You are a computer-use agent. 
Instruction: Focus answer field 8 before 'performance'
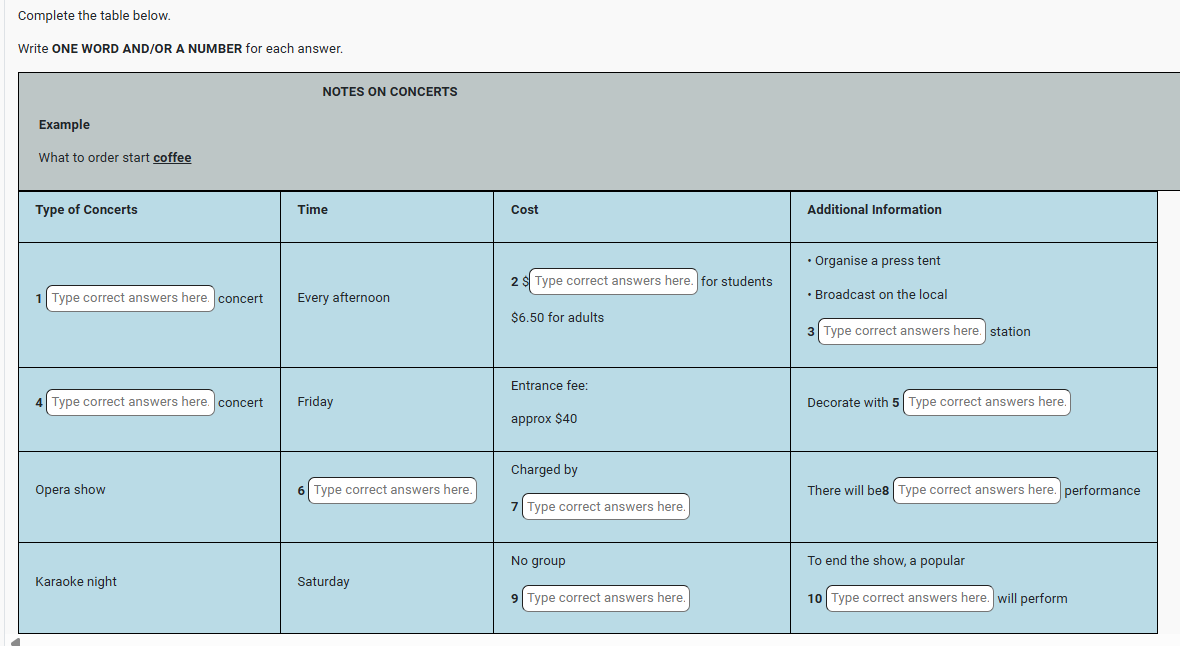(x=976, y=490)
